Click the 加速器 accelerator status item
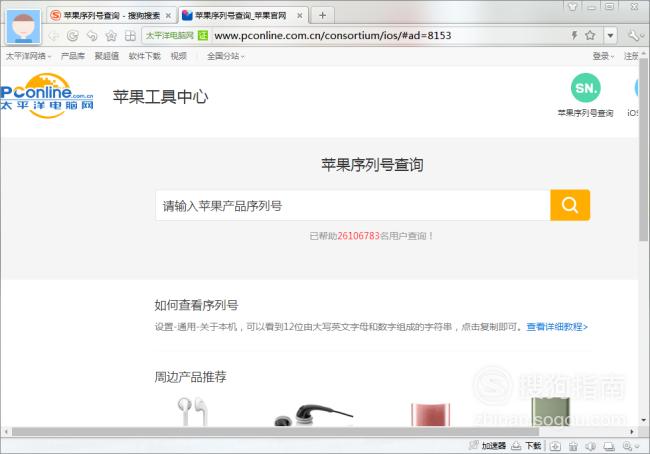 [x=487, y=446]
